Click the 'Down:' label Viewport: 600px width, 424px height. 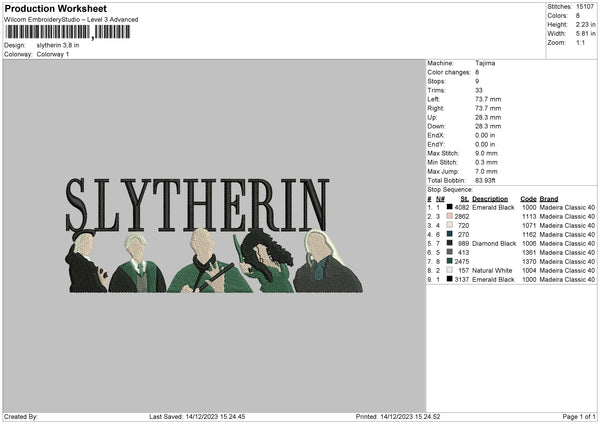click(x=436, y=126)
